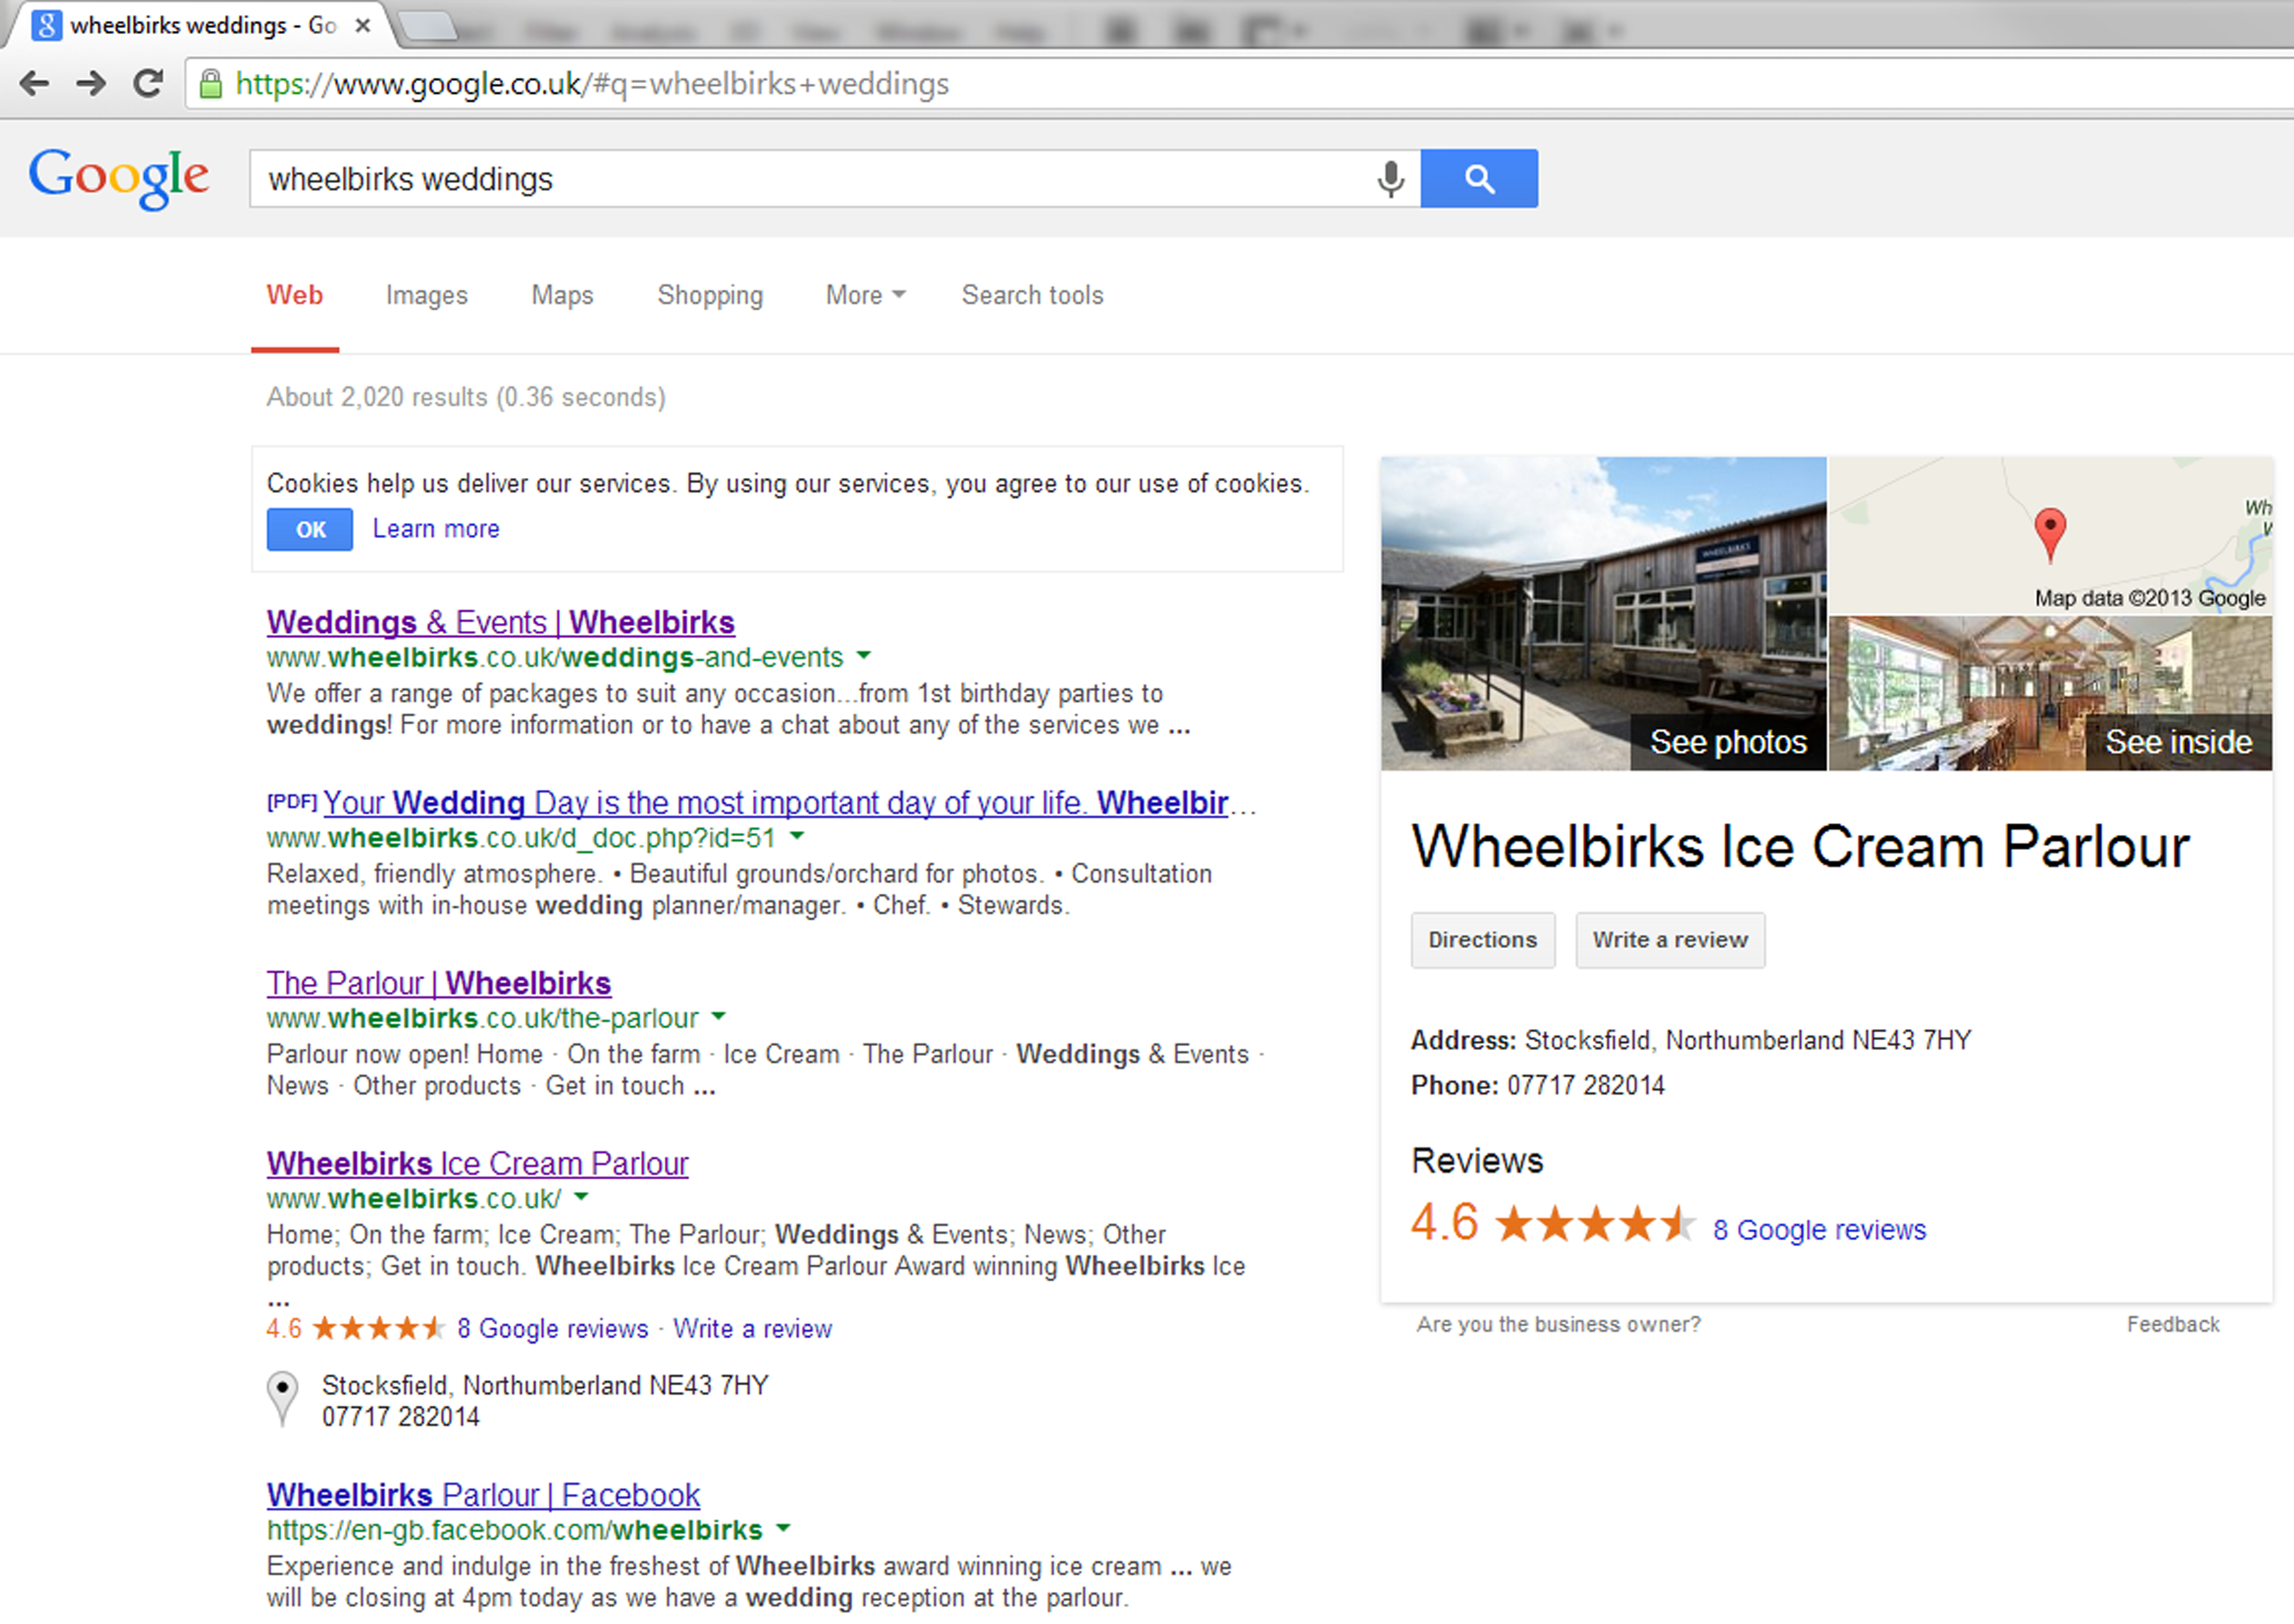Click the blue magnifier search button
The width and height of the screenshot is (2294, 1624).
click(x=1479, y=179)
